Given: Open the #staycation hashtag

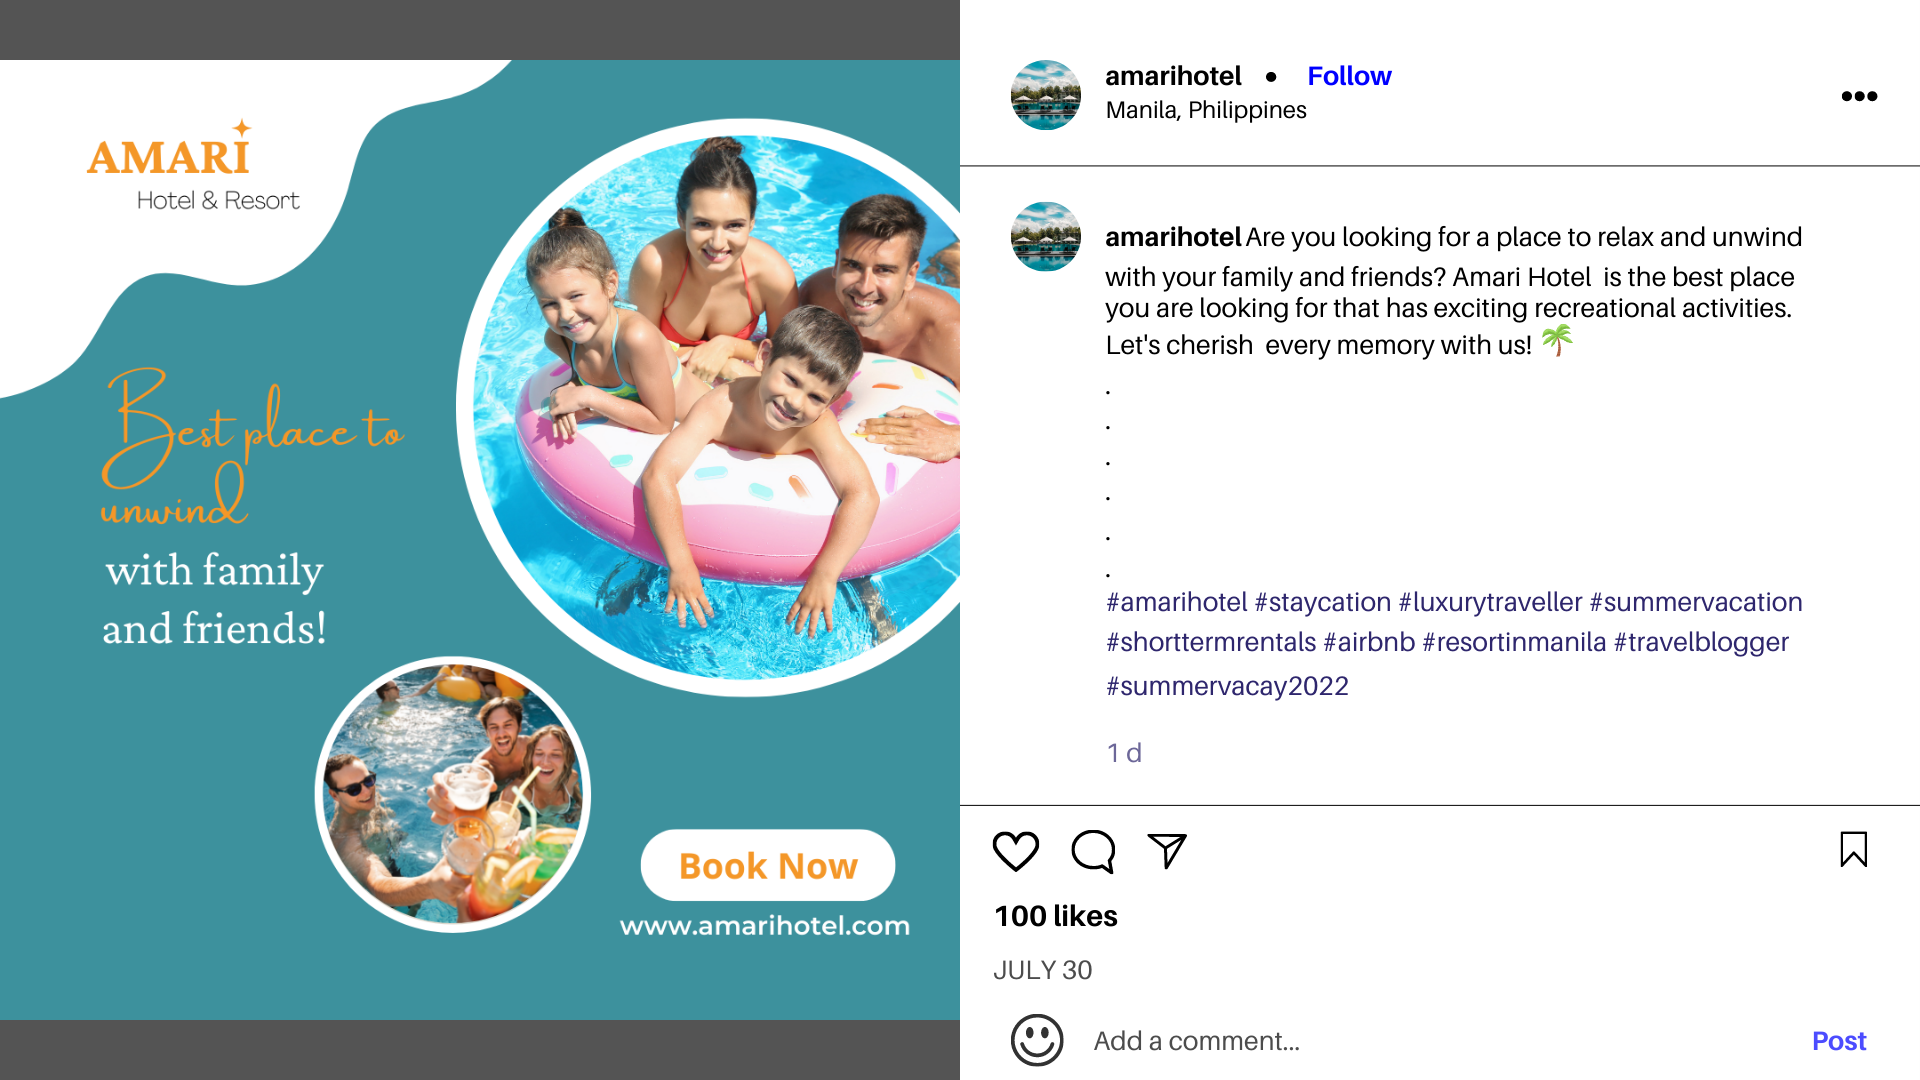Looking at the screenshot, I should coord(1323,602).
